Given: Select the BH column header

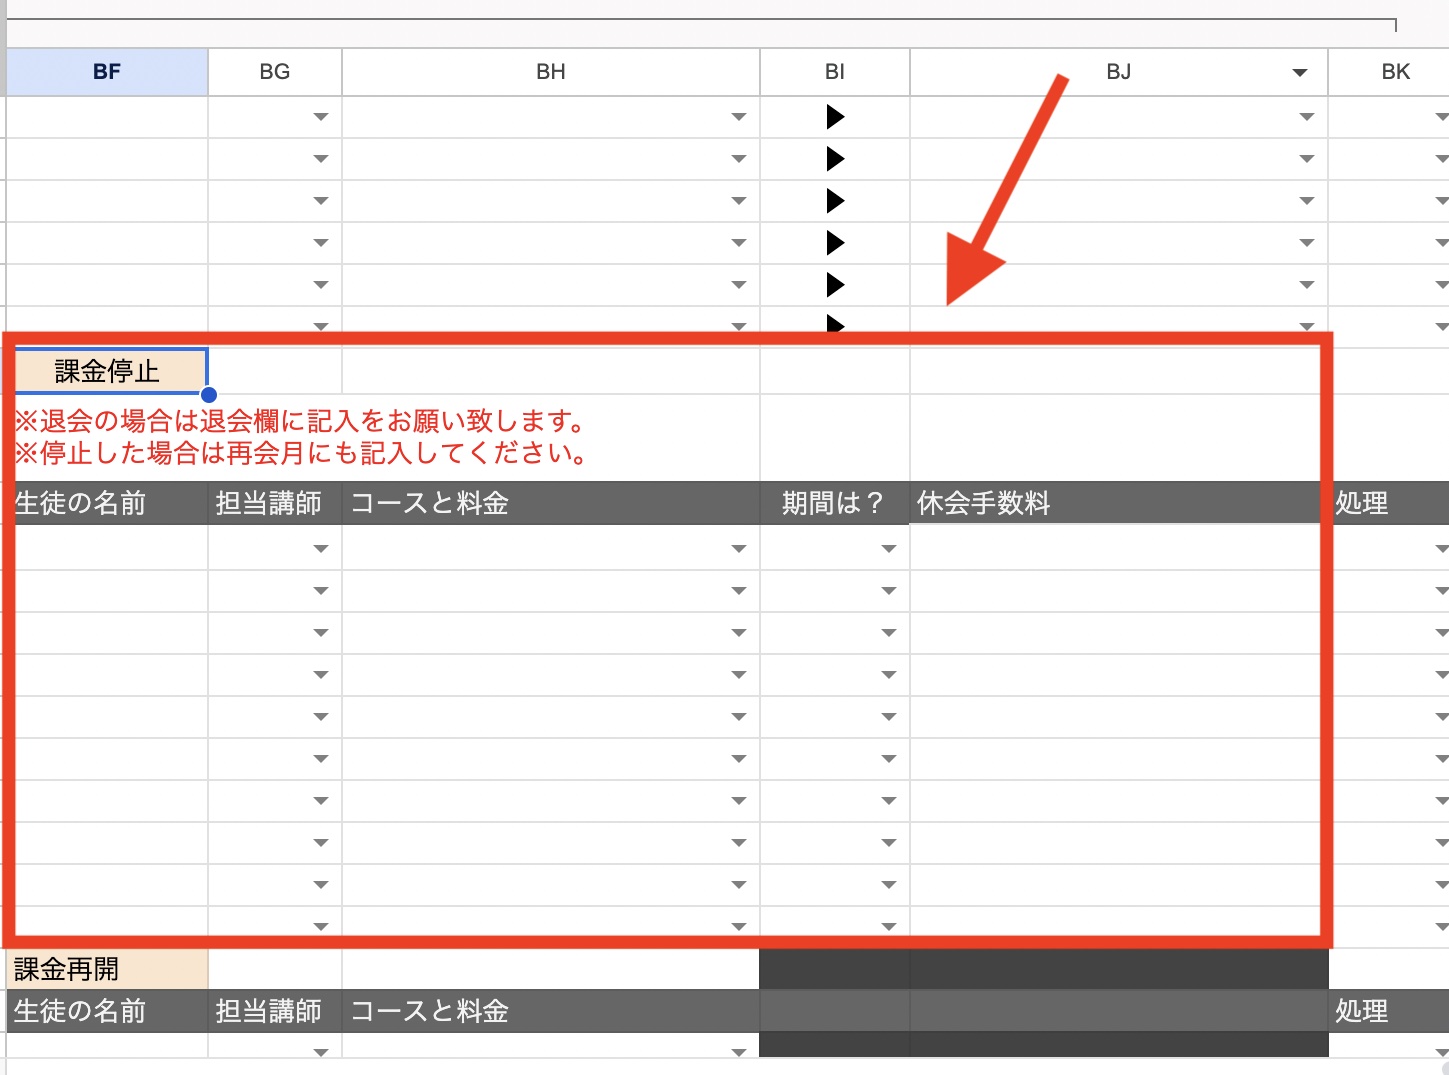Looking at the screenshot, I should pos(550,72).
